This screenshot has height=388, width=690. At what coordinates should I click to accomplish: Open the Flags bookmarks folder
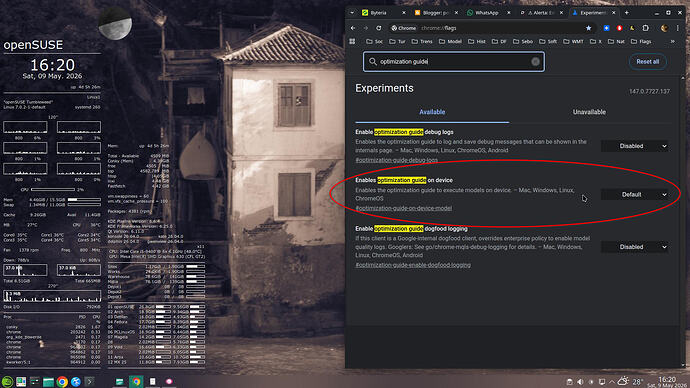[x=641, y=41]
